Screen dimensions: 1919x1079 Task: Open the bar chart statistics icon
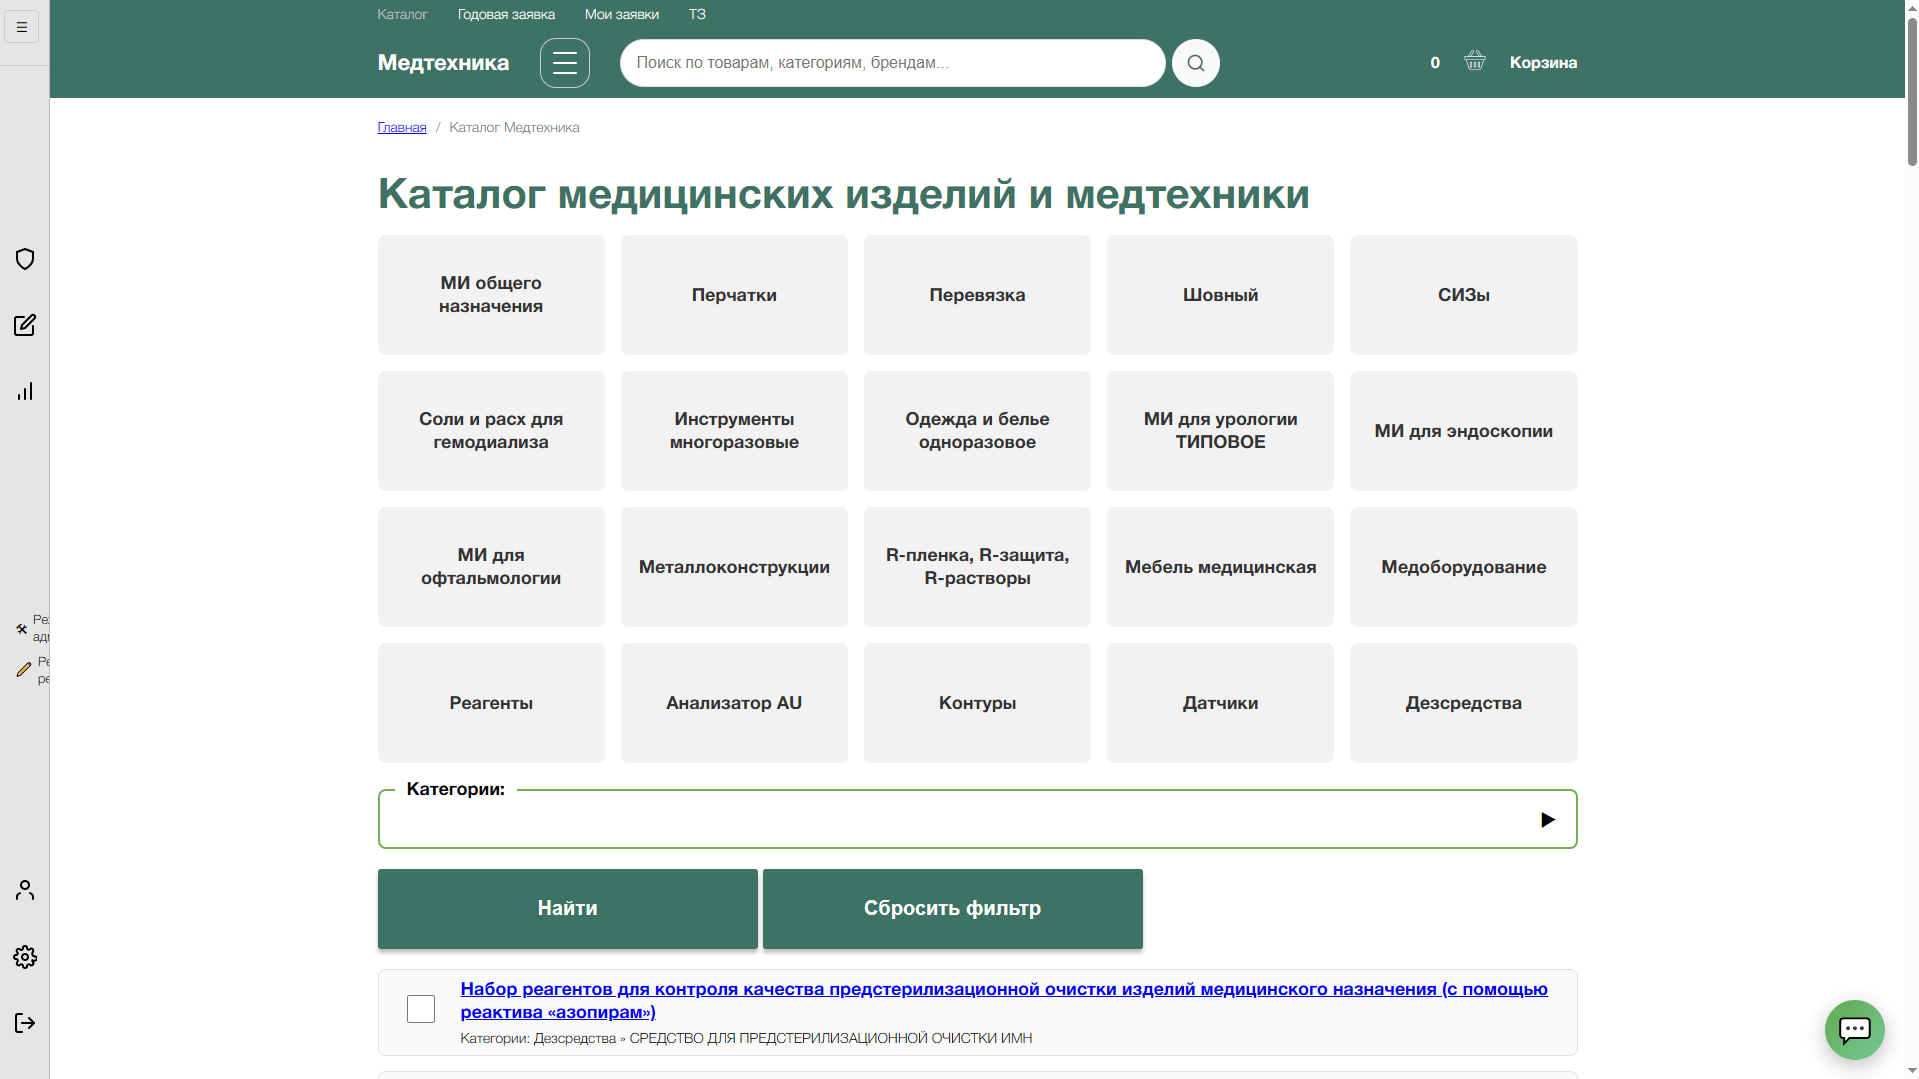pyautogui.click(x=25, y=391)
